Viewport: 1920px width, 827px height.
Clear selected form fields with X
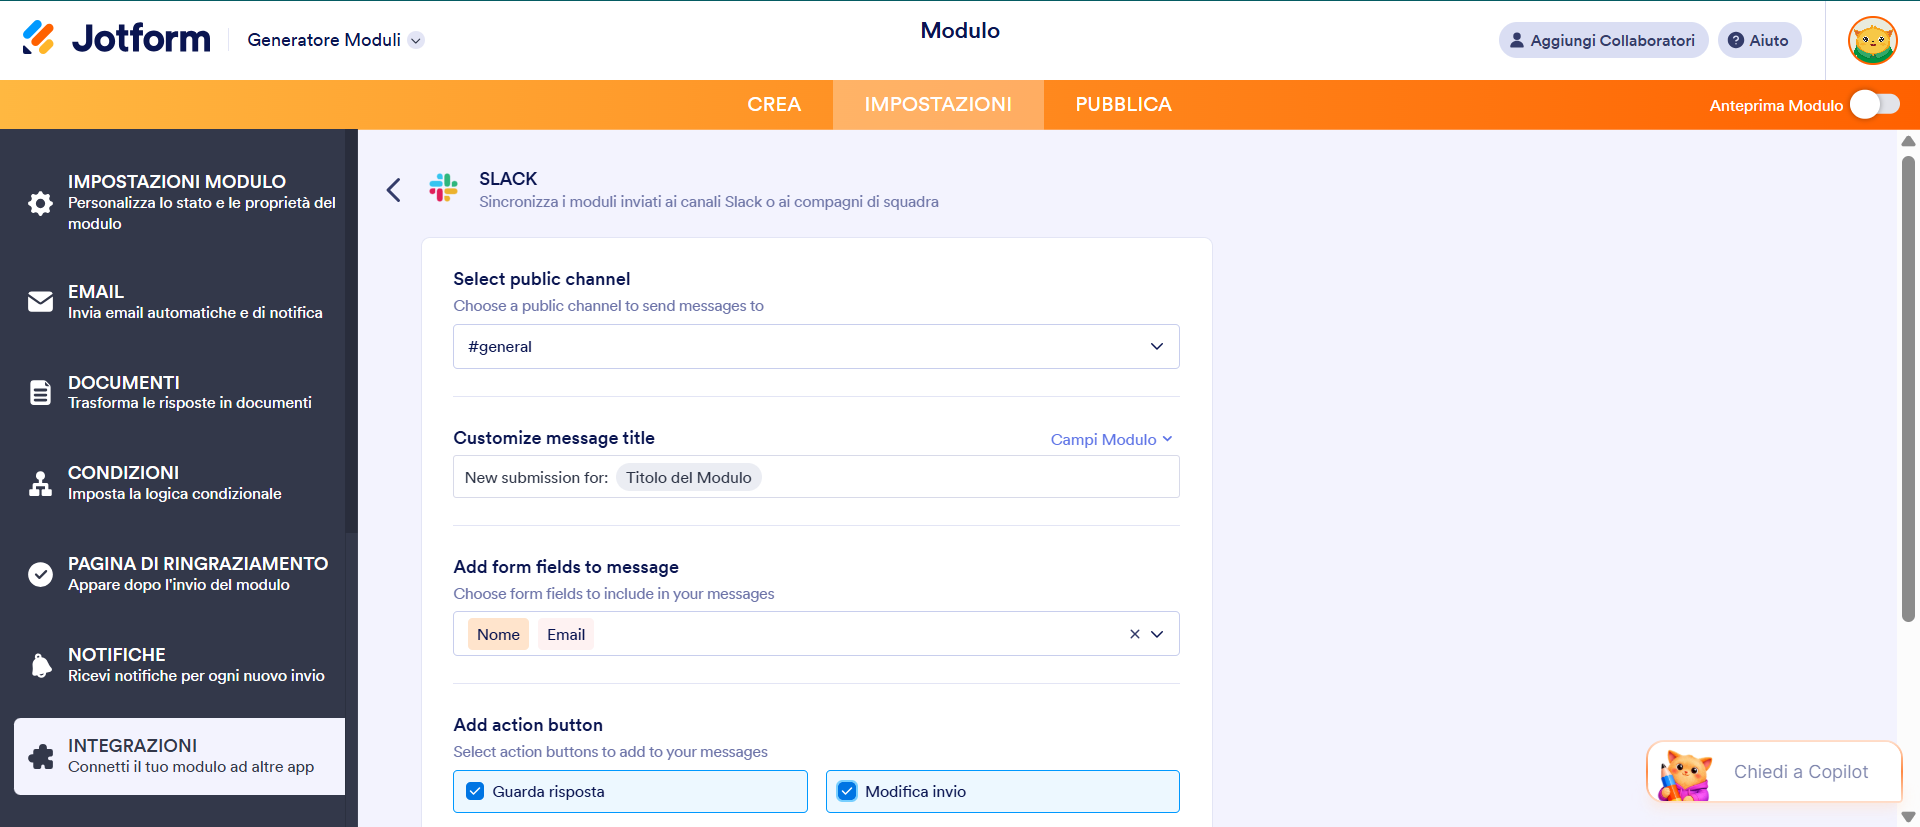pos(1134,634)
